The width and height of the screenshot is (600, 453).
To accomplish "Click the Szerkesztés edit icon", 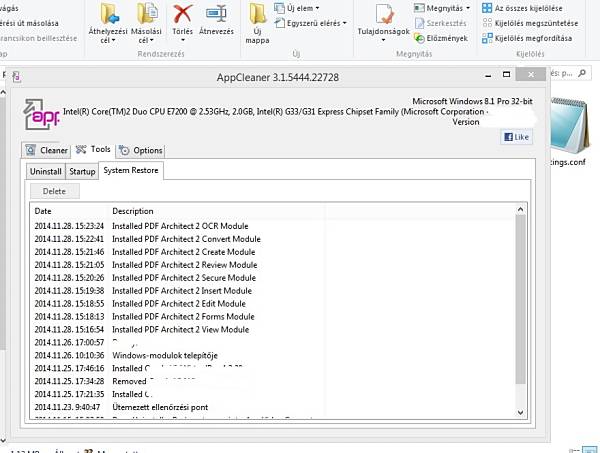I will 419,23.
